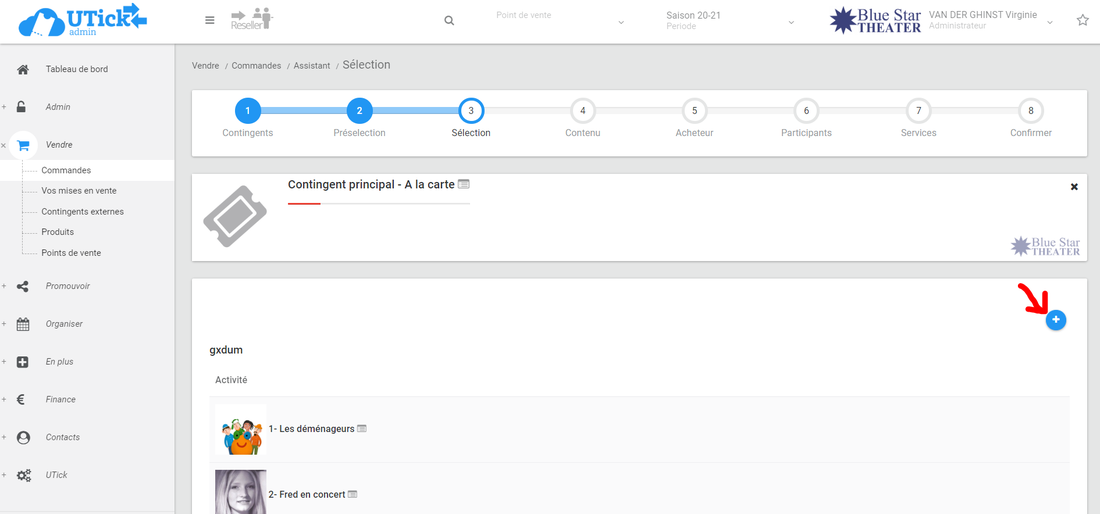Open the Point de vente dropdown
This screenshot has width=1100, height=514.
click(560, 21)
